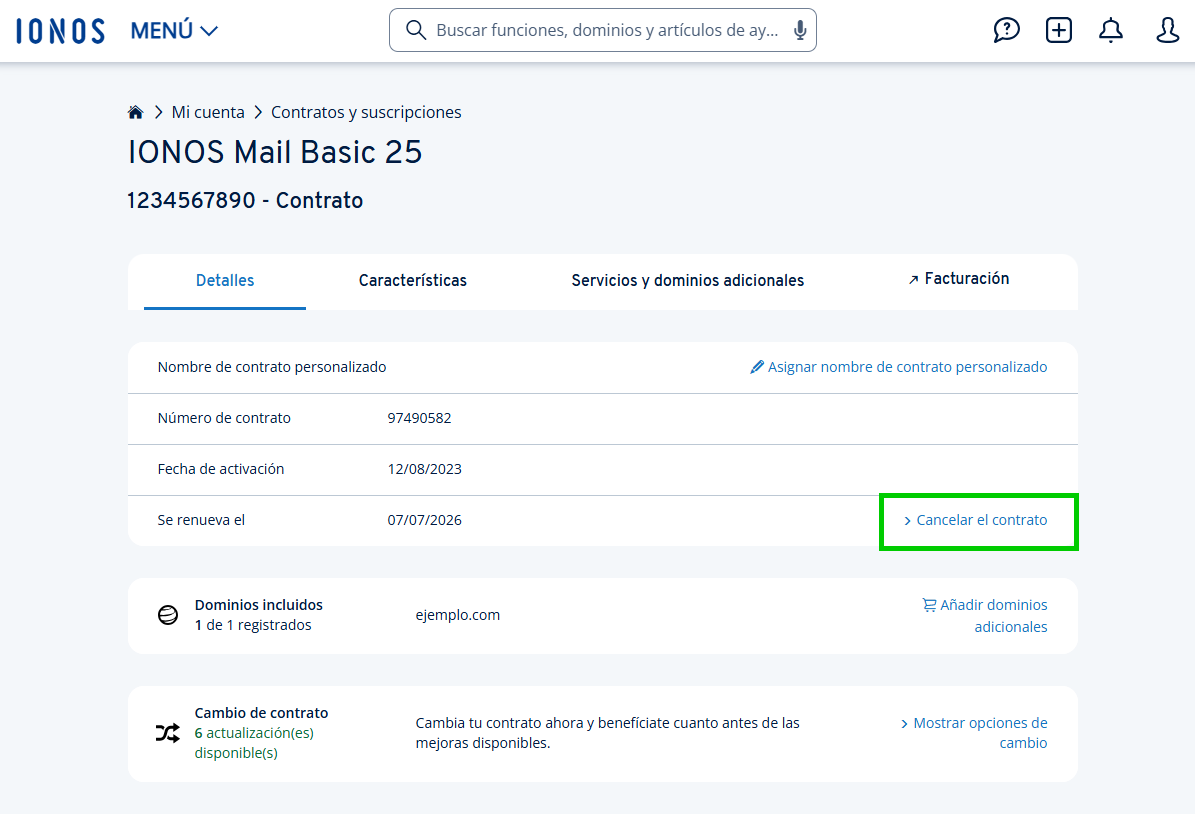Click the Cambio de contrato heading
The width and height of the screenshot is (1195, 814).
(261, 713)
